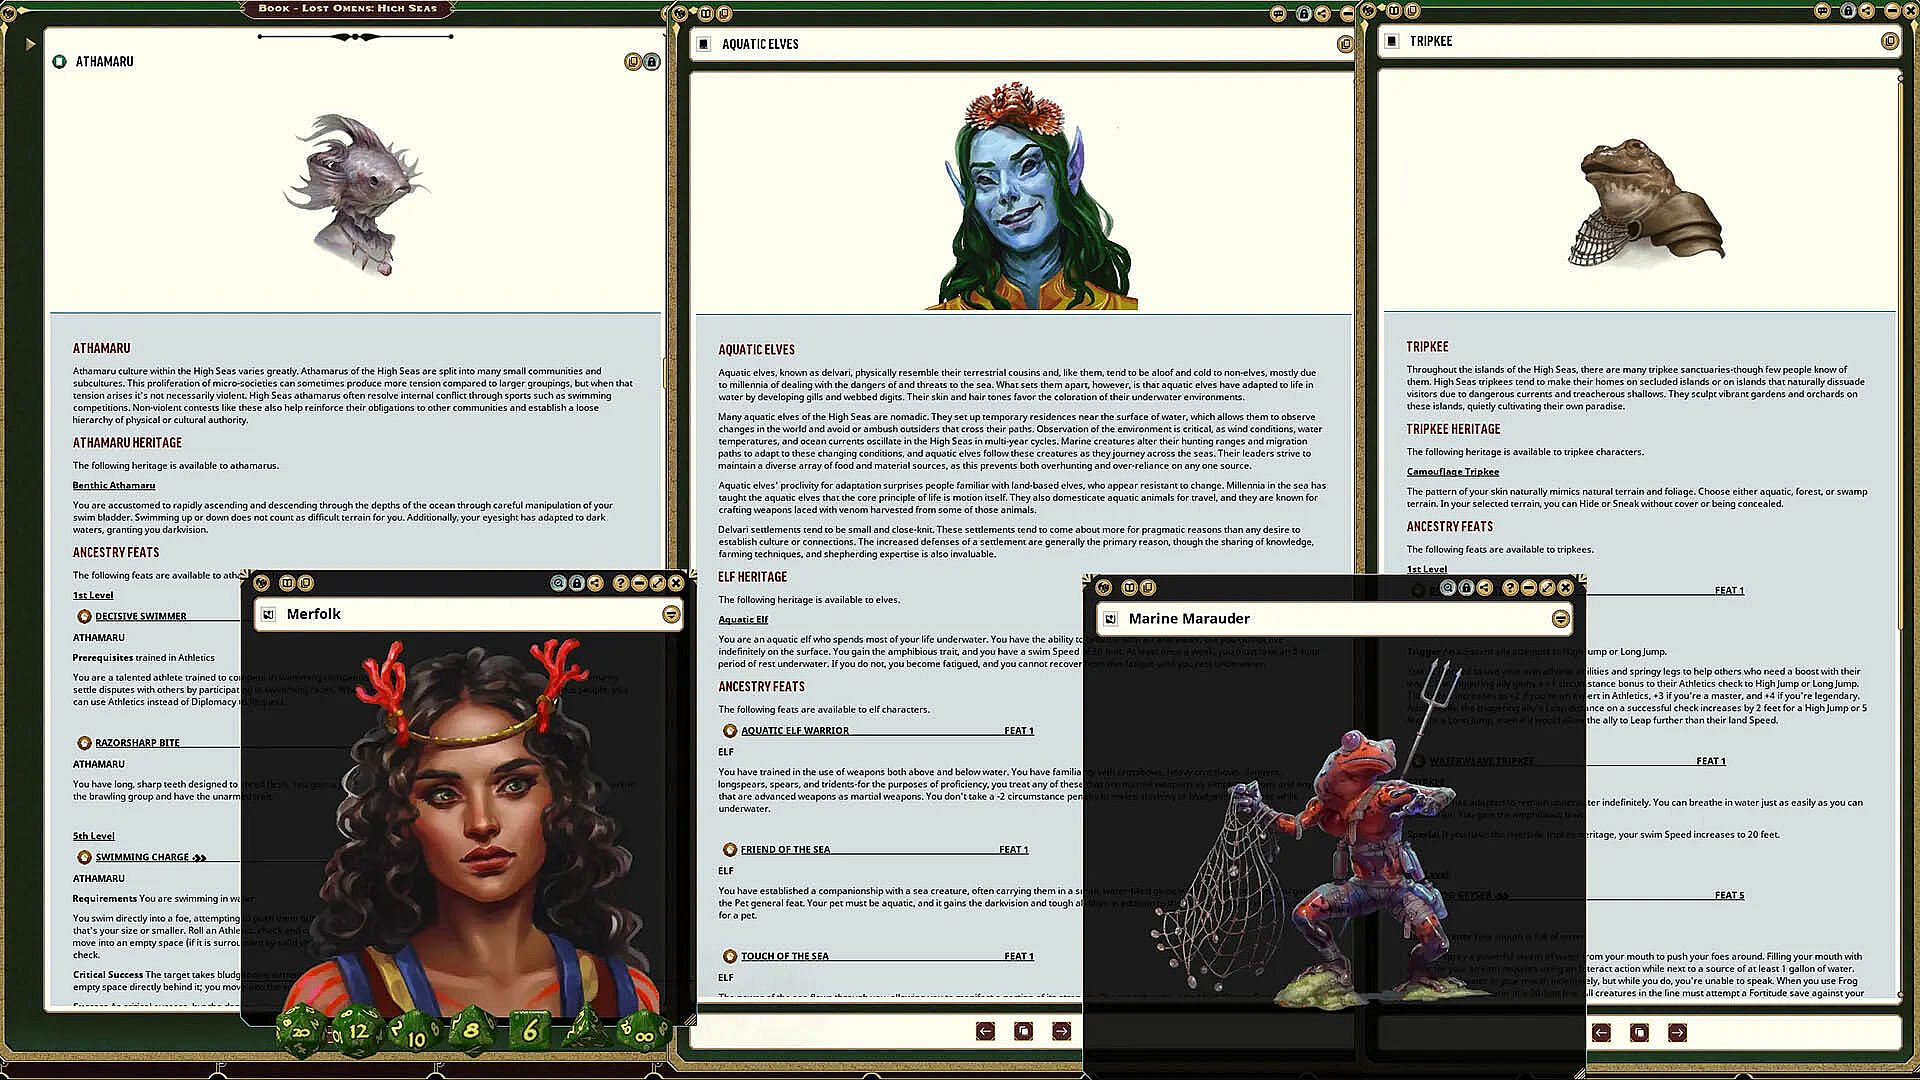1920x1080 pixels.
Task: Toggle the lock in the Merfolk window
Action: point(577,583)
